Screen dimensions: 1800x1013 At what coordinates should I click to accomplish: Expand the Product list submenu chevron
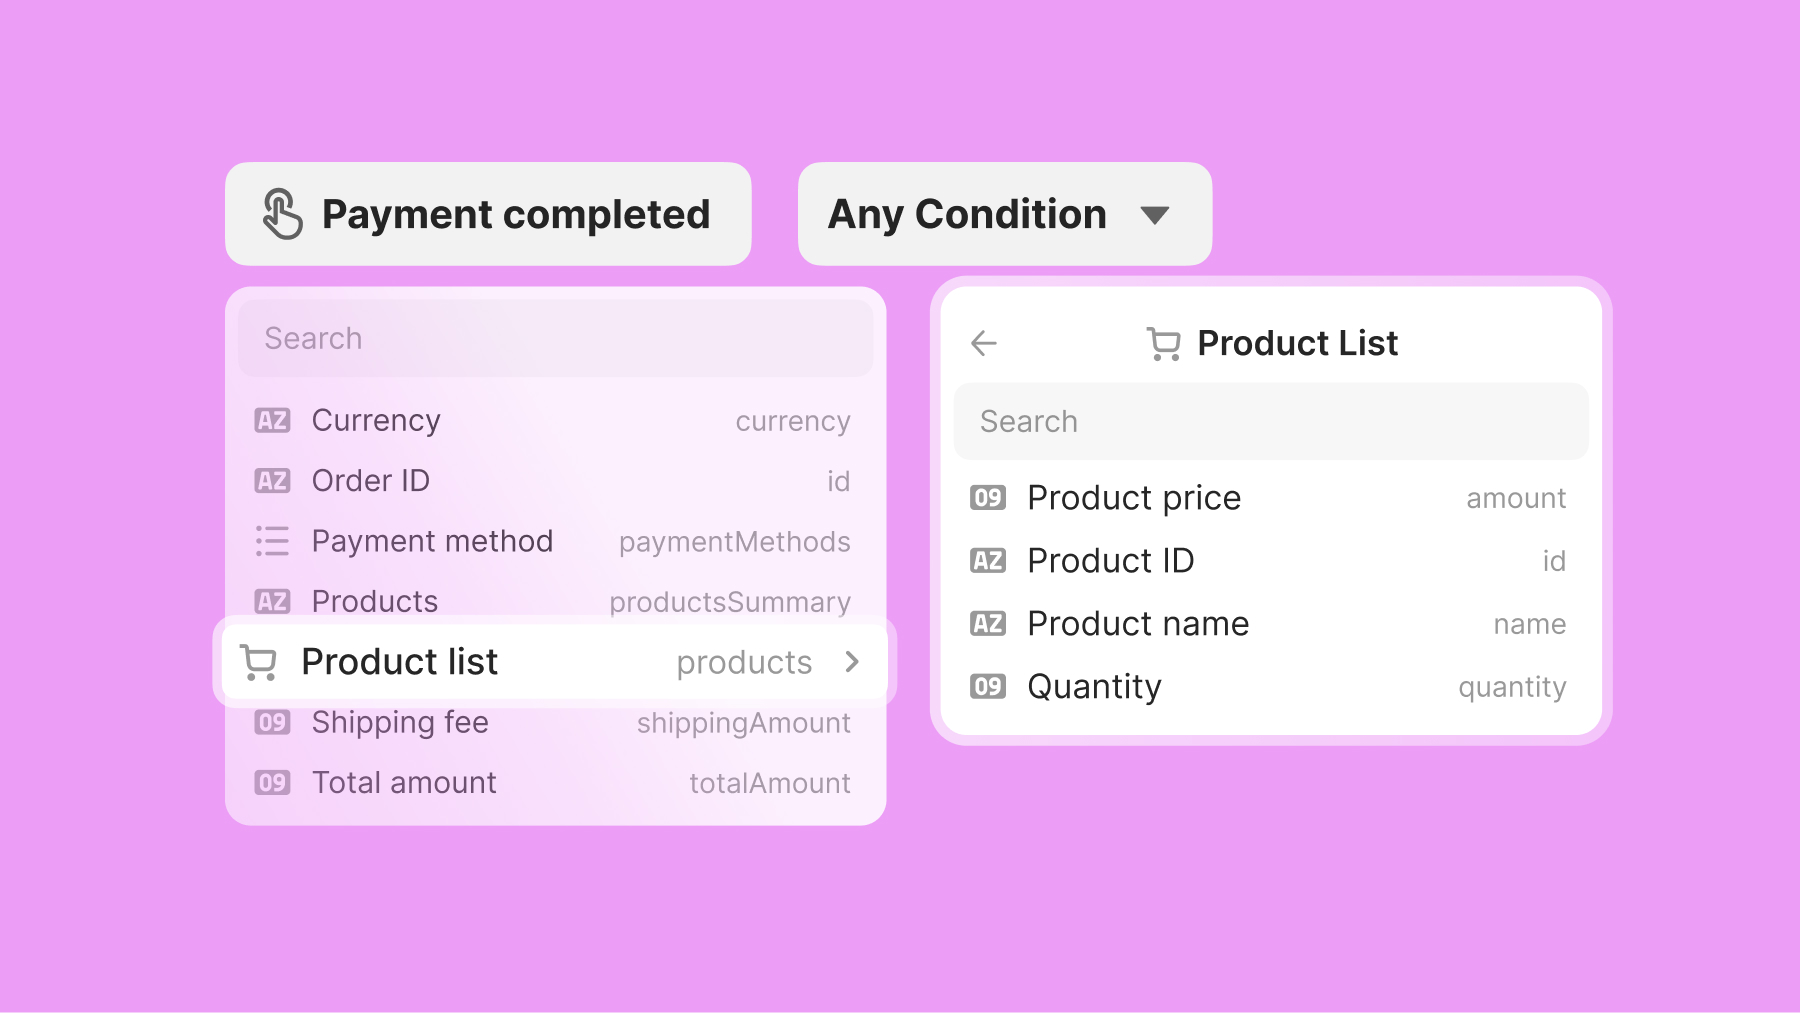[852, 662]
